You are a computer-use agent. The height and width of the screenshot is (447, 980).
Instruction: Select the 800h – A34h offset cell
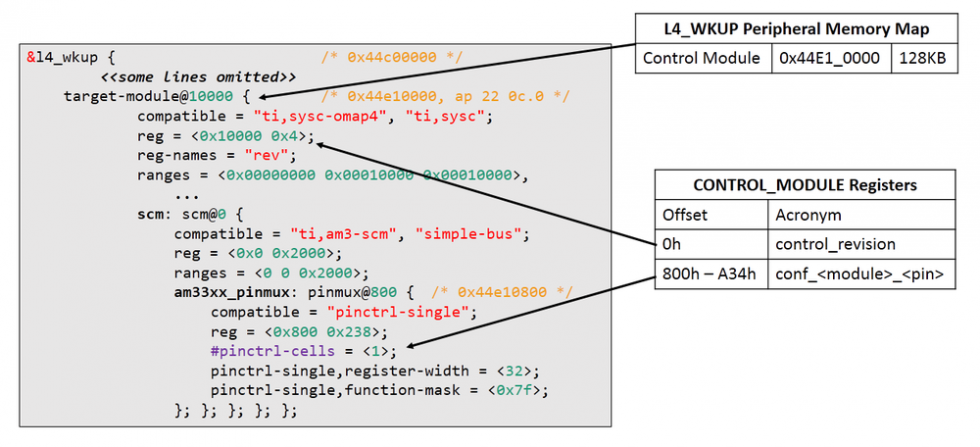708,274
